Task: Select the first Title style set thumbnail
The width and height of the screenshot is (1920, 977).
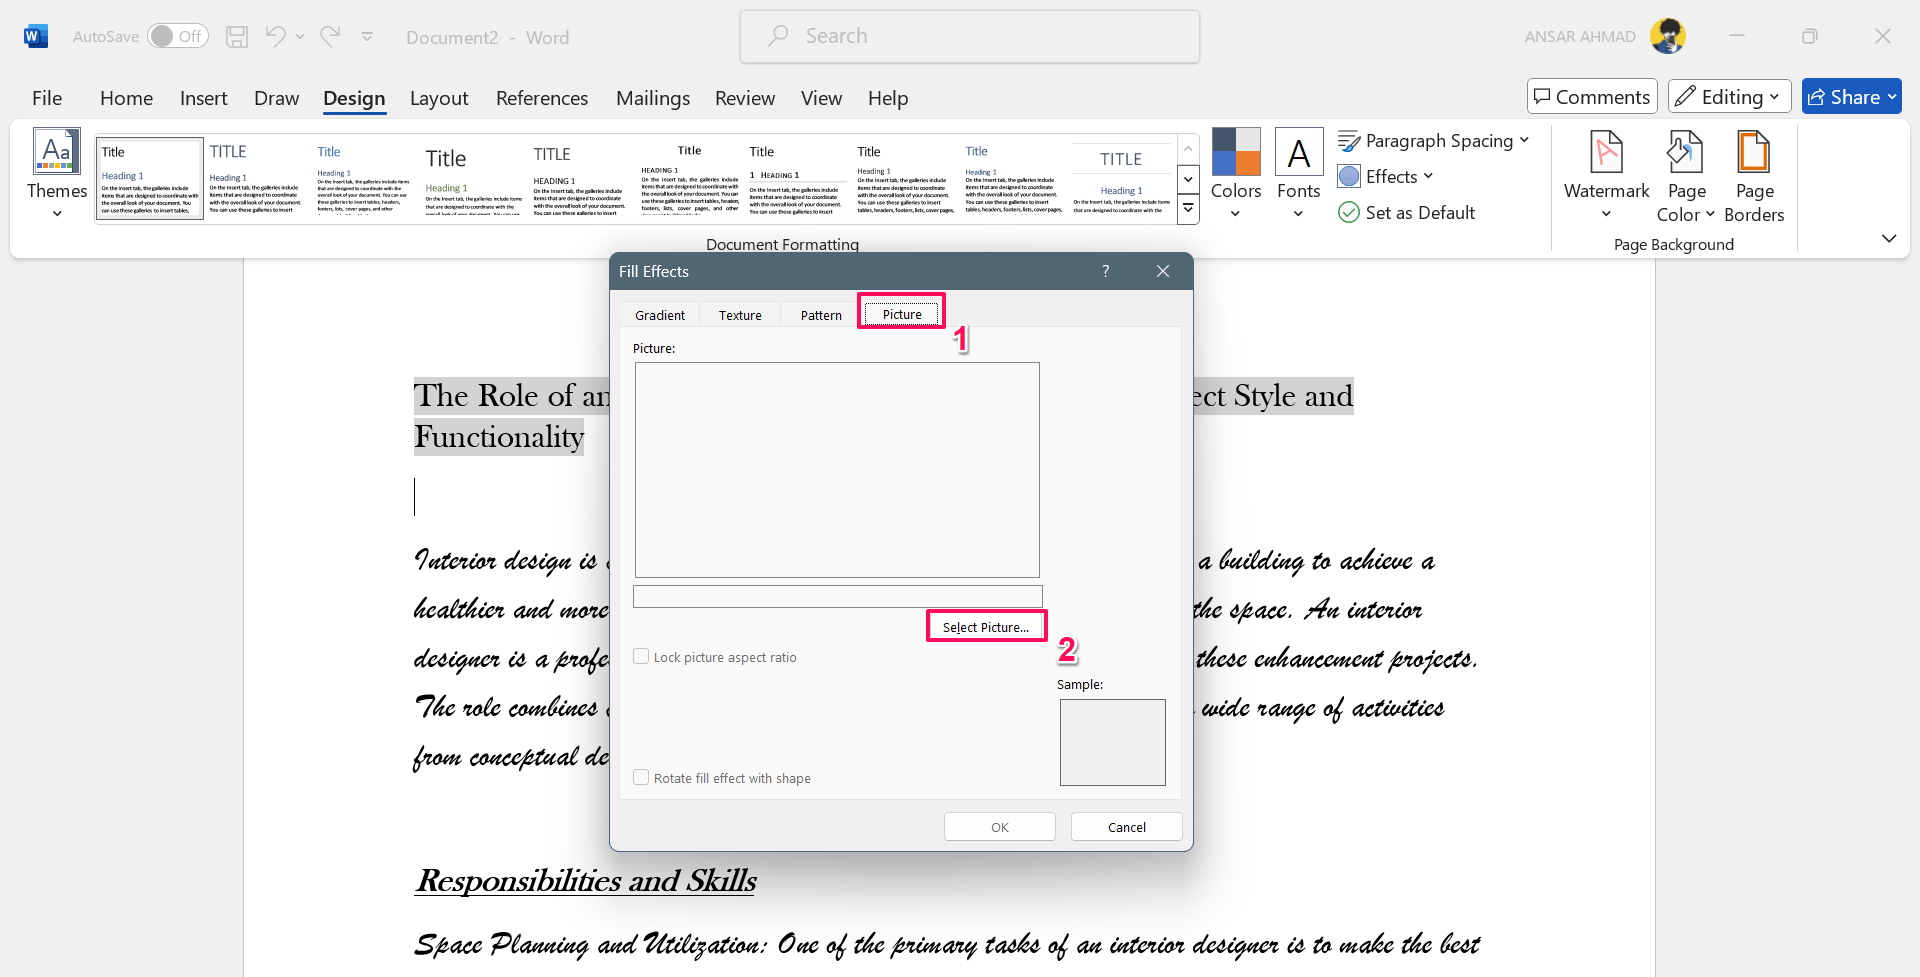Action: coord(150,178)
